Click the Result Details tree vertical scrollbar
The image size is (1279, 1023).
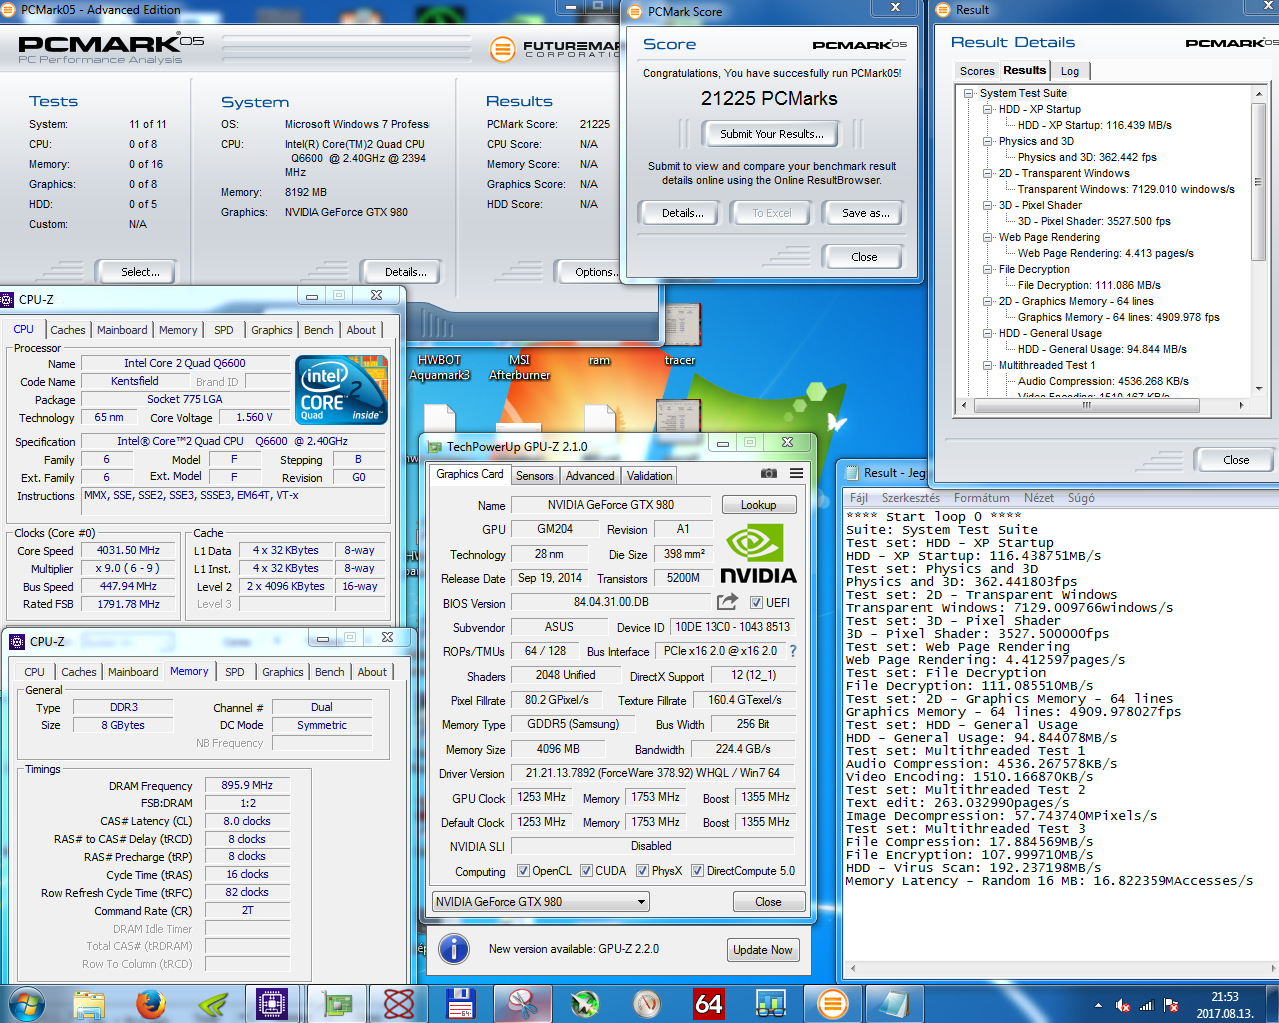(x=1258, y=240)
